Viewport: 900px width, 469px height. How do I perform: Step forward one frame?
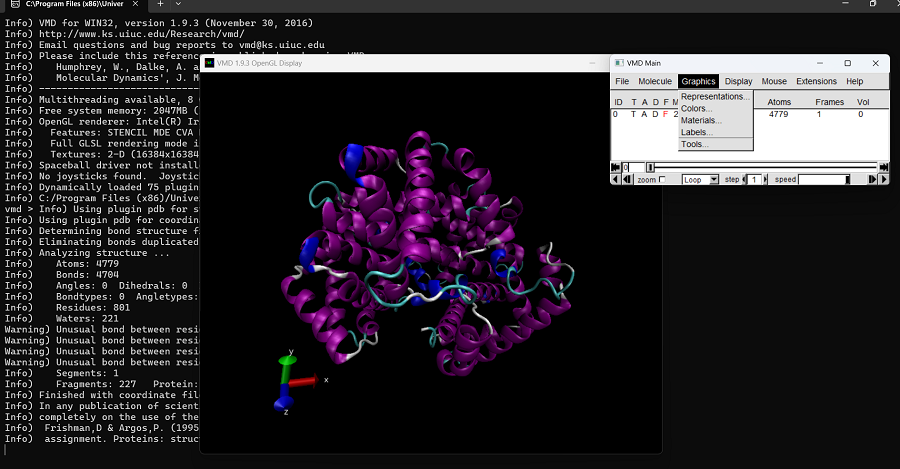pos(872,179)
